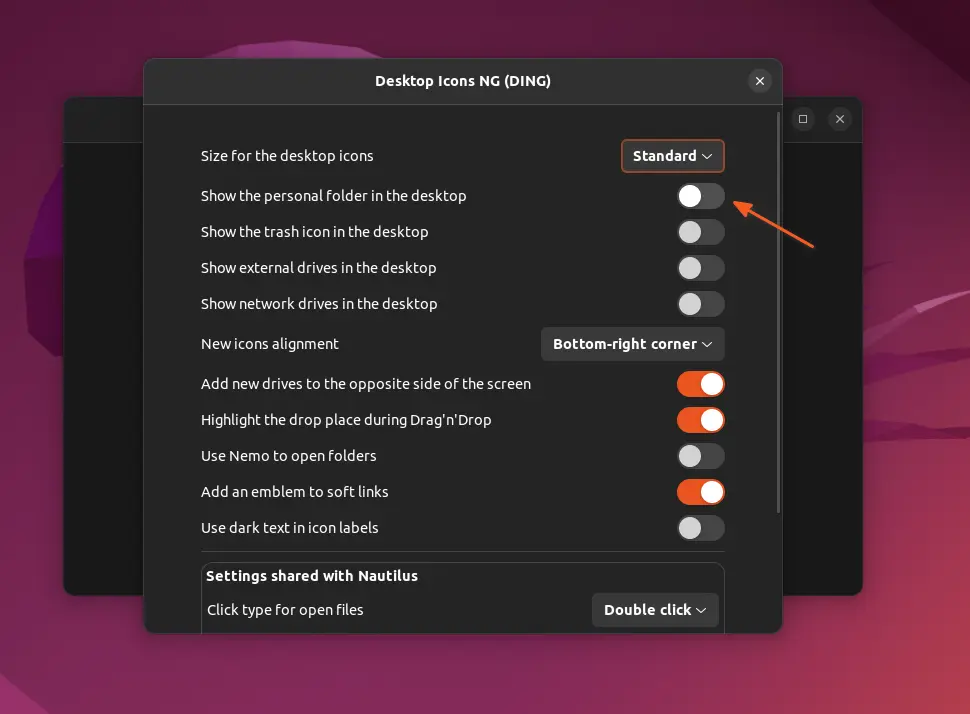Close the Desktop Icons NG dialog
The width and height of the screenshot is (970, 714).
click(x=760, y=81)
